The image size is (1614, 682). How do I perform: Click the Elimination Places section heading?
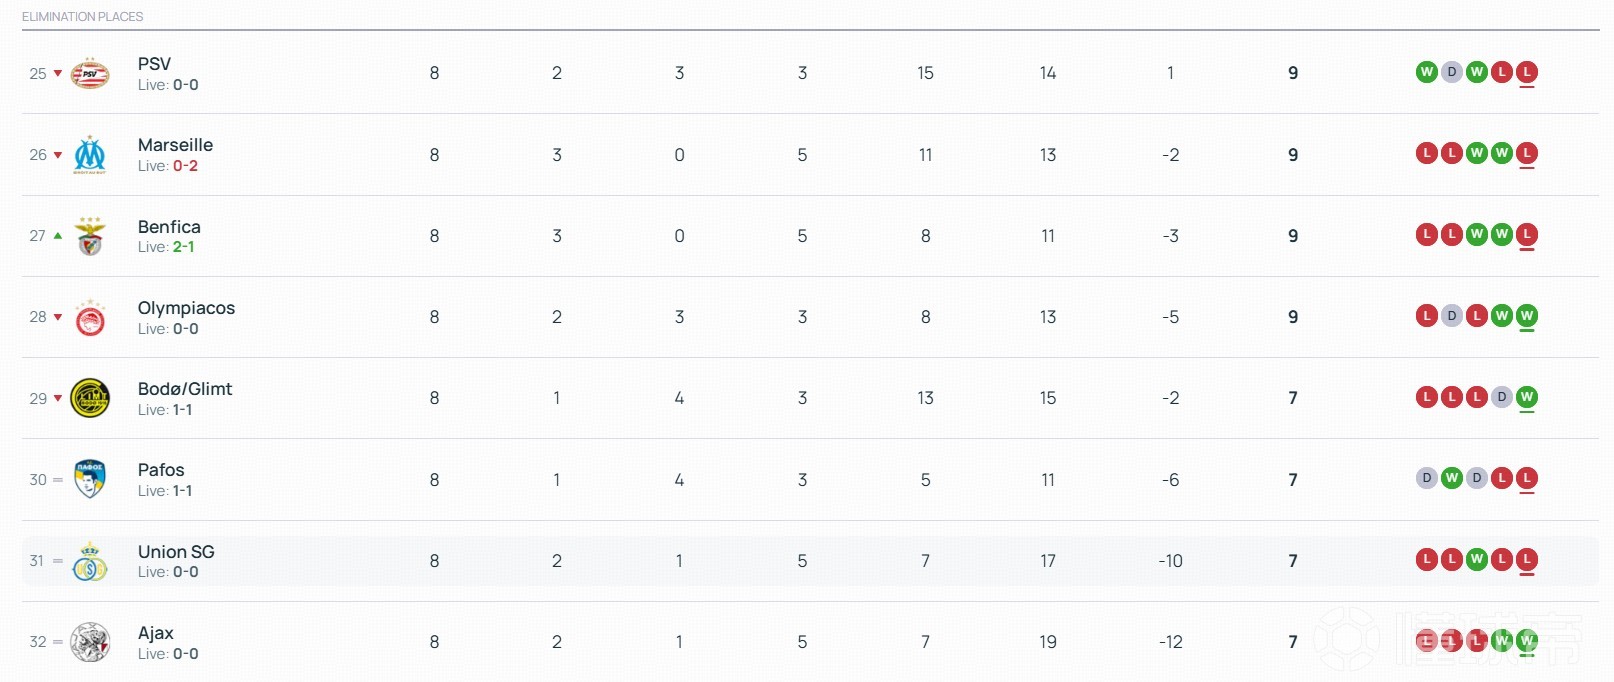coord(82,17)
